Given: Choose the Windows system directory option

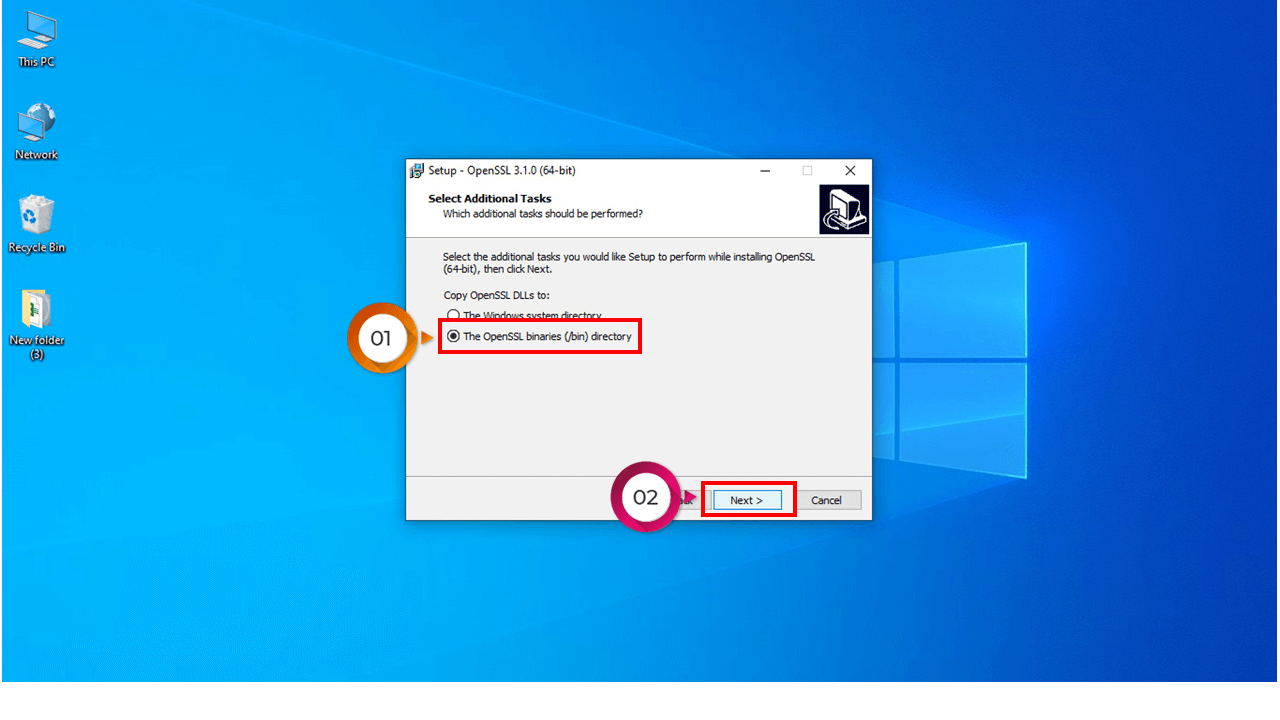Looking at the screenshot, I should click(x=453, y=316).
